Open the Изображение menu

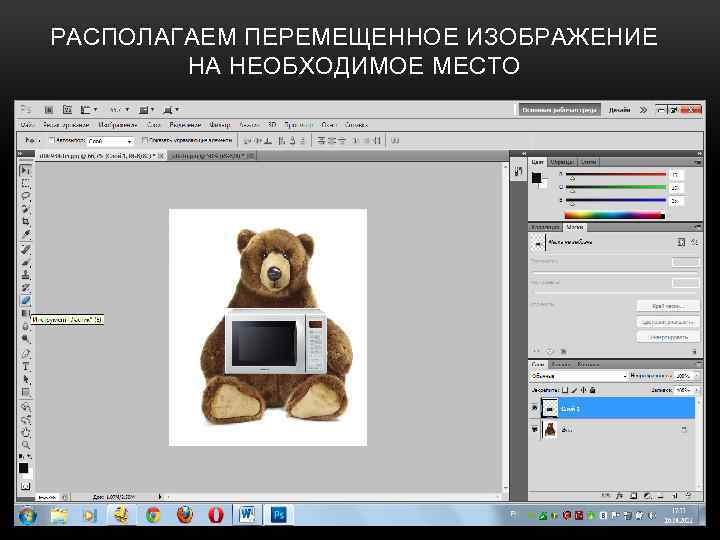point(118,124)
